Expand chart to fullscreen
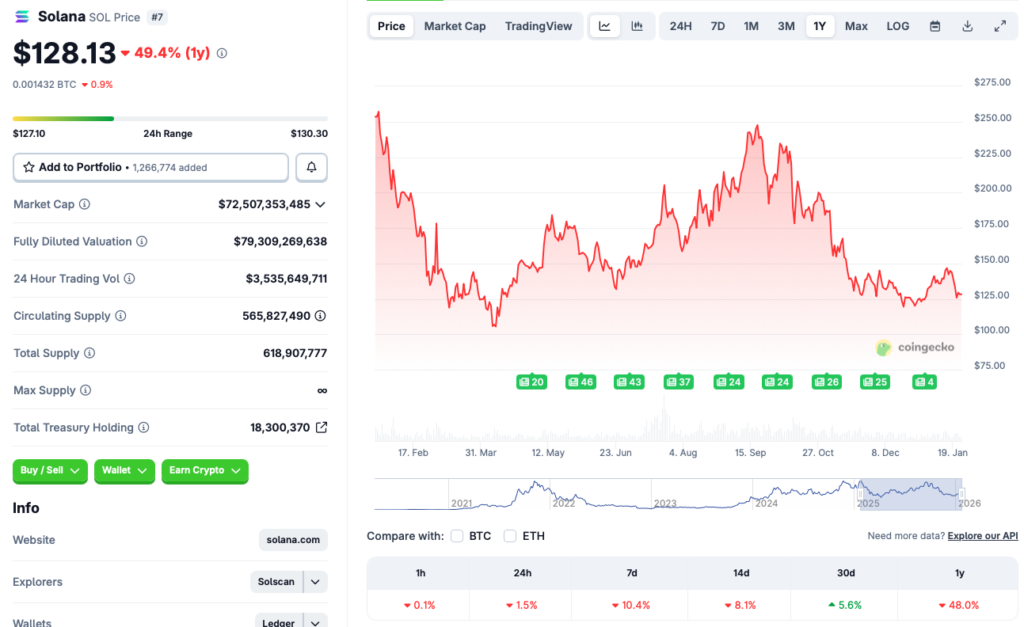Image resolution: width=1024 pixels, height=627 pixels. tap(1001, 26)
